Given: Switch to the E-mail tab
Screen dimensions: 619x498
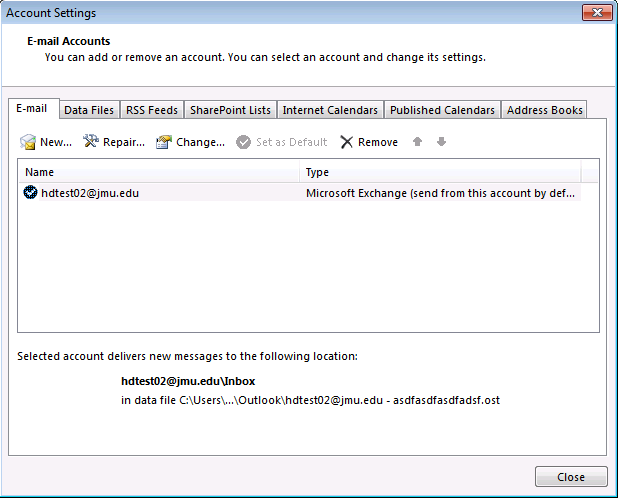Looking at the screenshot, I should pos(32,109).
